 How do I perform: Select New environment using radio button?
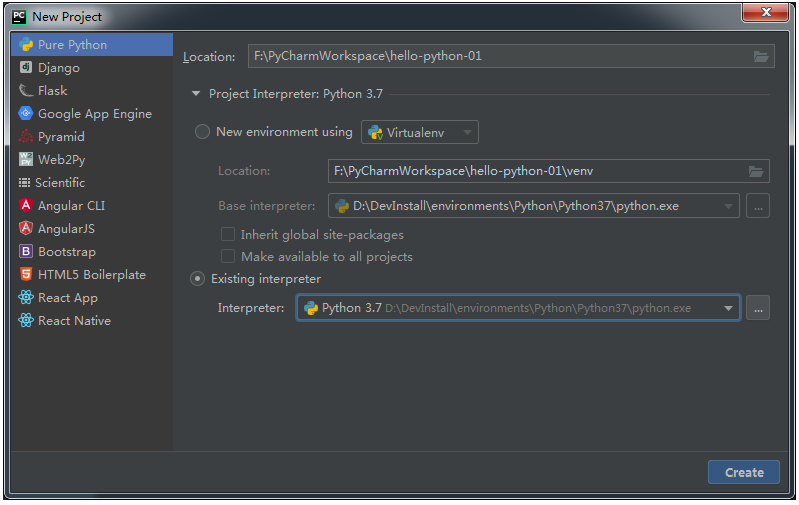[x=202, y=132]
